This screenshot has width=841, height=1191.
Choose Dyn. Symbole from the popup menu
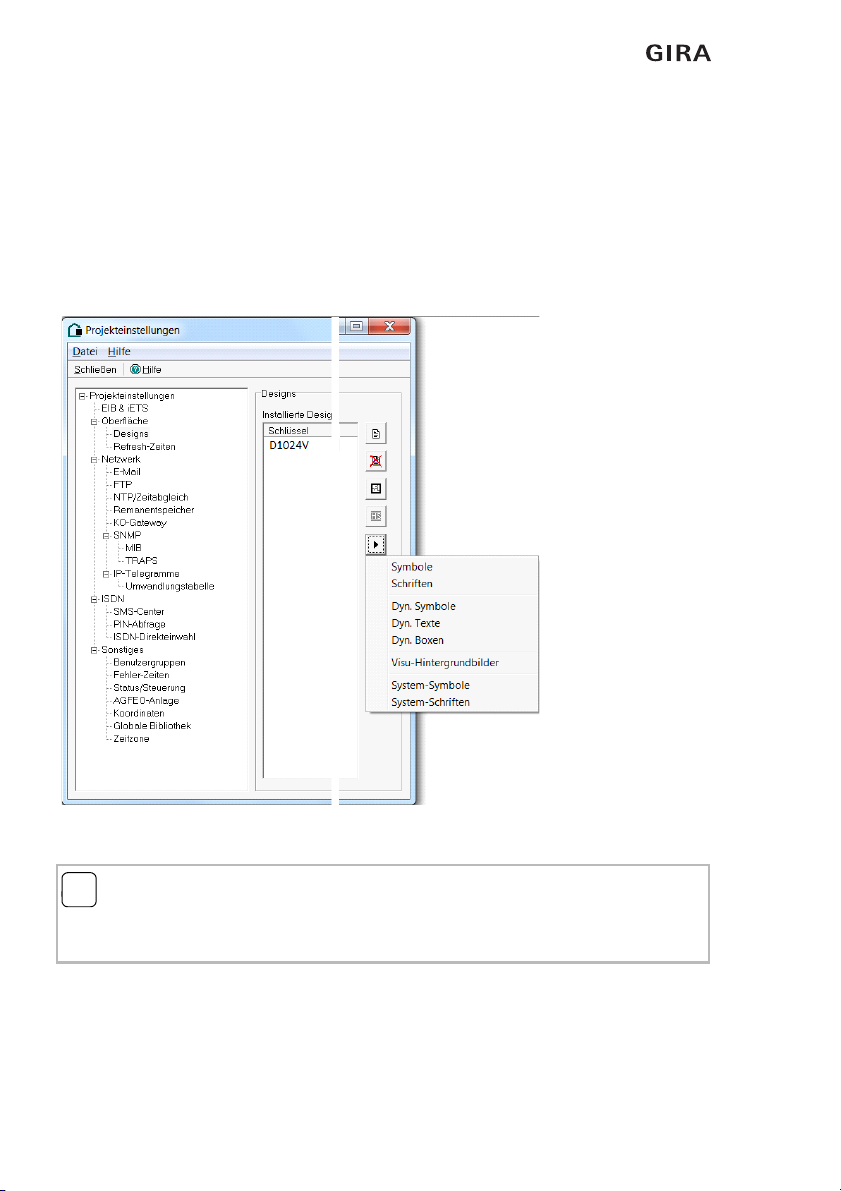423,606
